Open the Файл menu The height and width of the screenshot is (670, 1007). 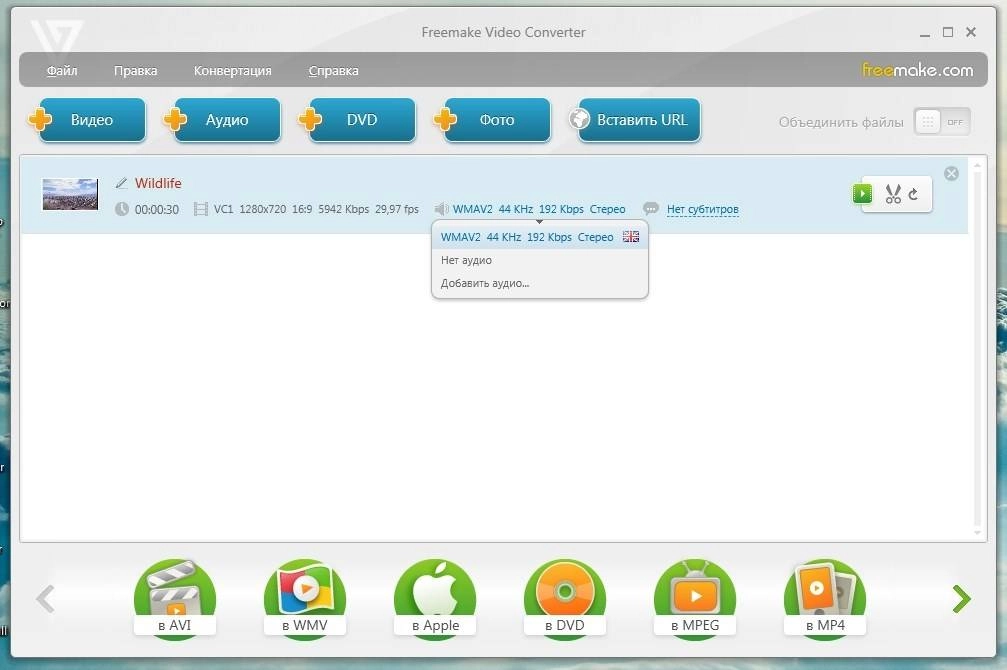(62, 71)
